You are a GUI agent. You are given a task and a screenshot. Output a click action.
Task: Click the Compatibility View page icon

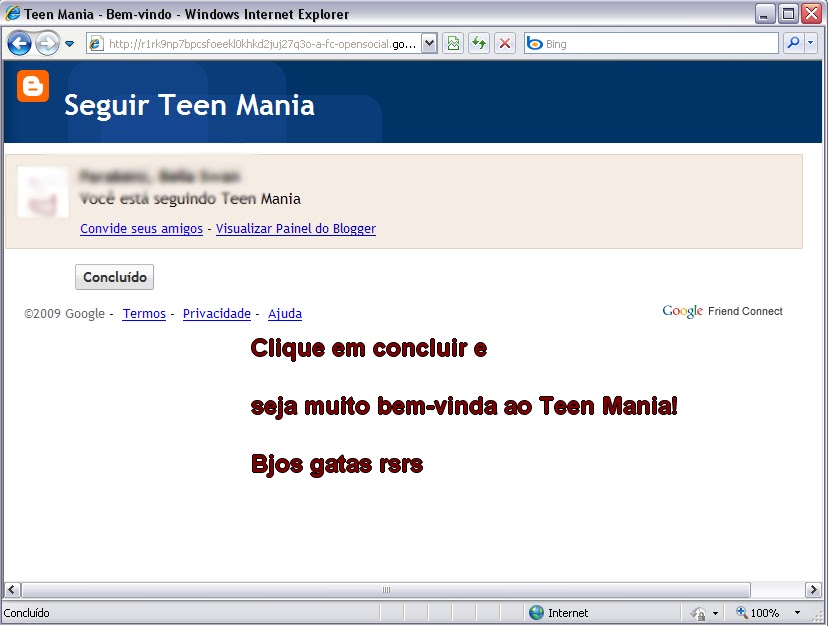453,43
